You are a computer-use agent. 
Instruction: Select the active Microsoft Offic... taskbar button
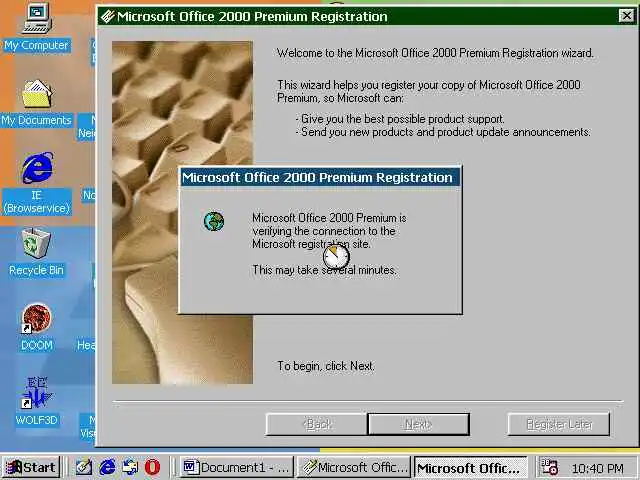coord(471,467)
